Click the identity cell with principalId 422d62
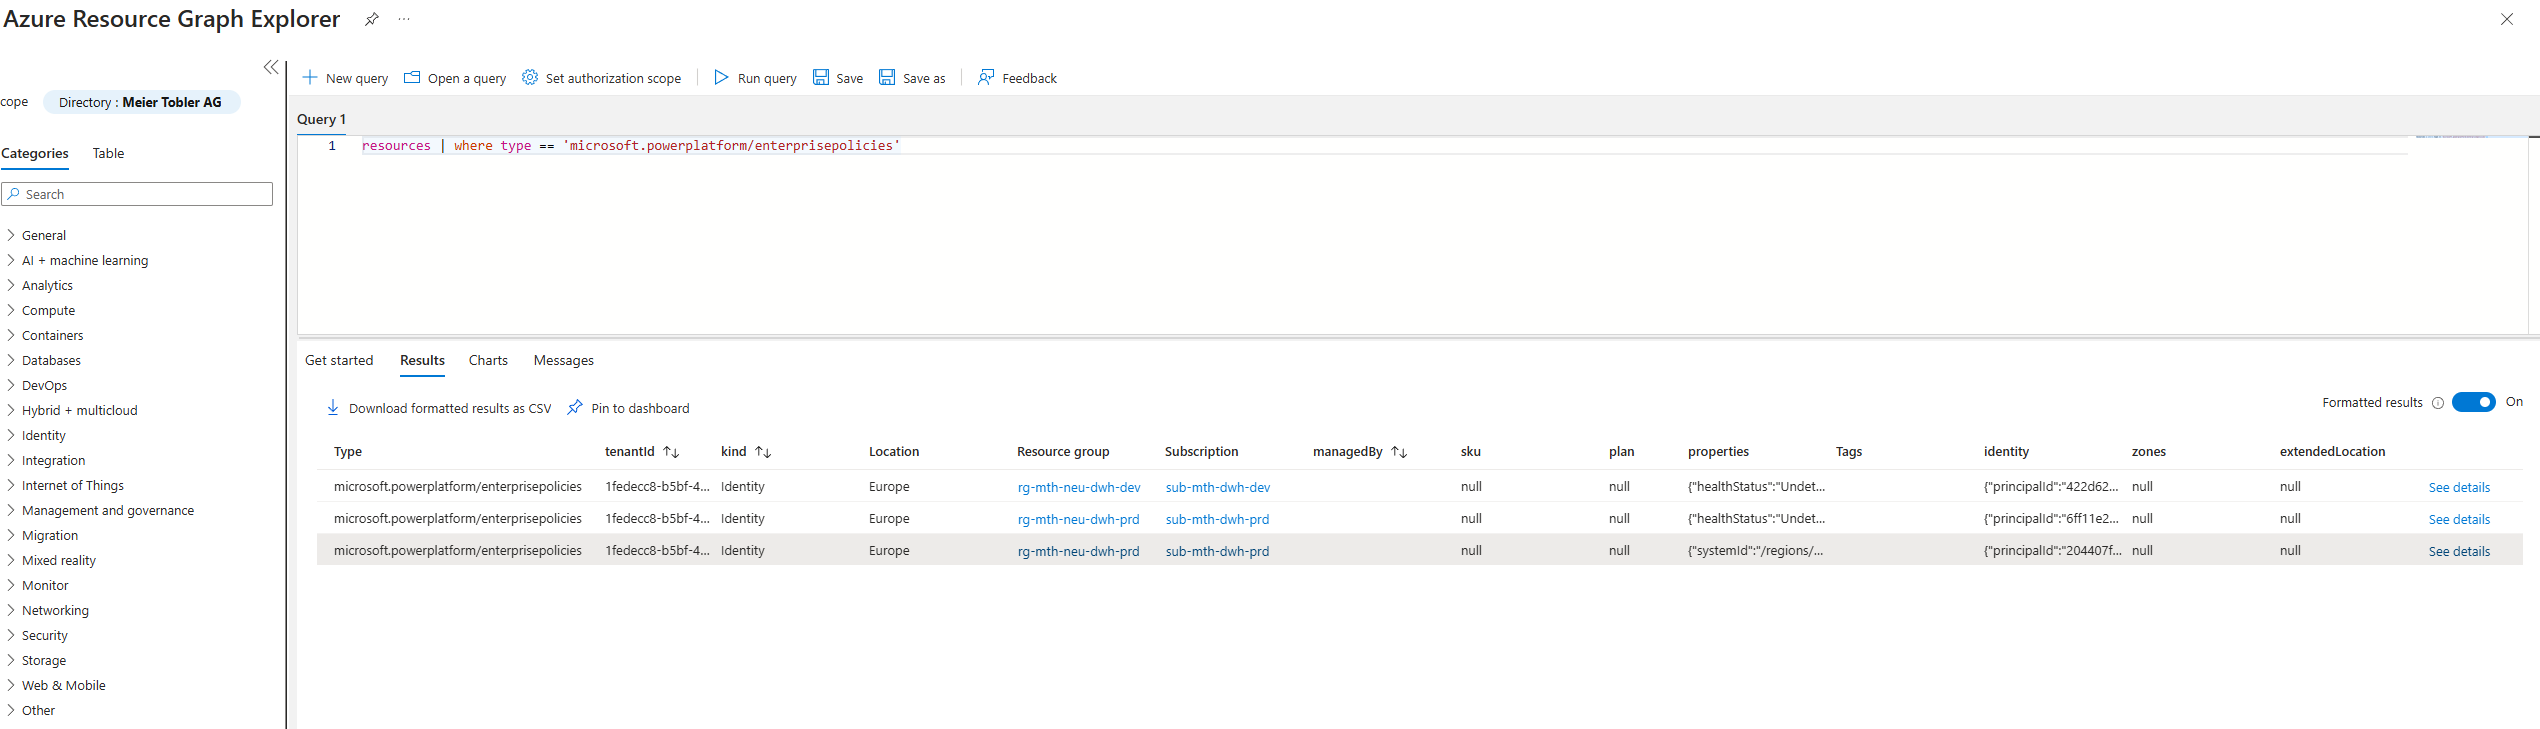 (2051, 487)
